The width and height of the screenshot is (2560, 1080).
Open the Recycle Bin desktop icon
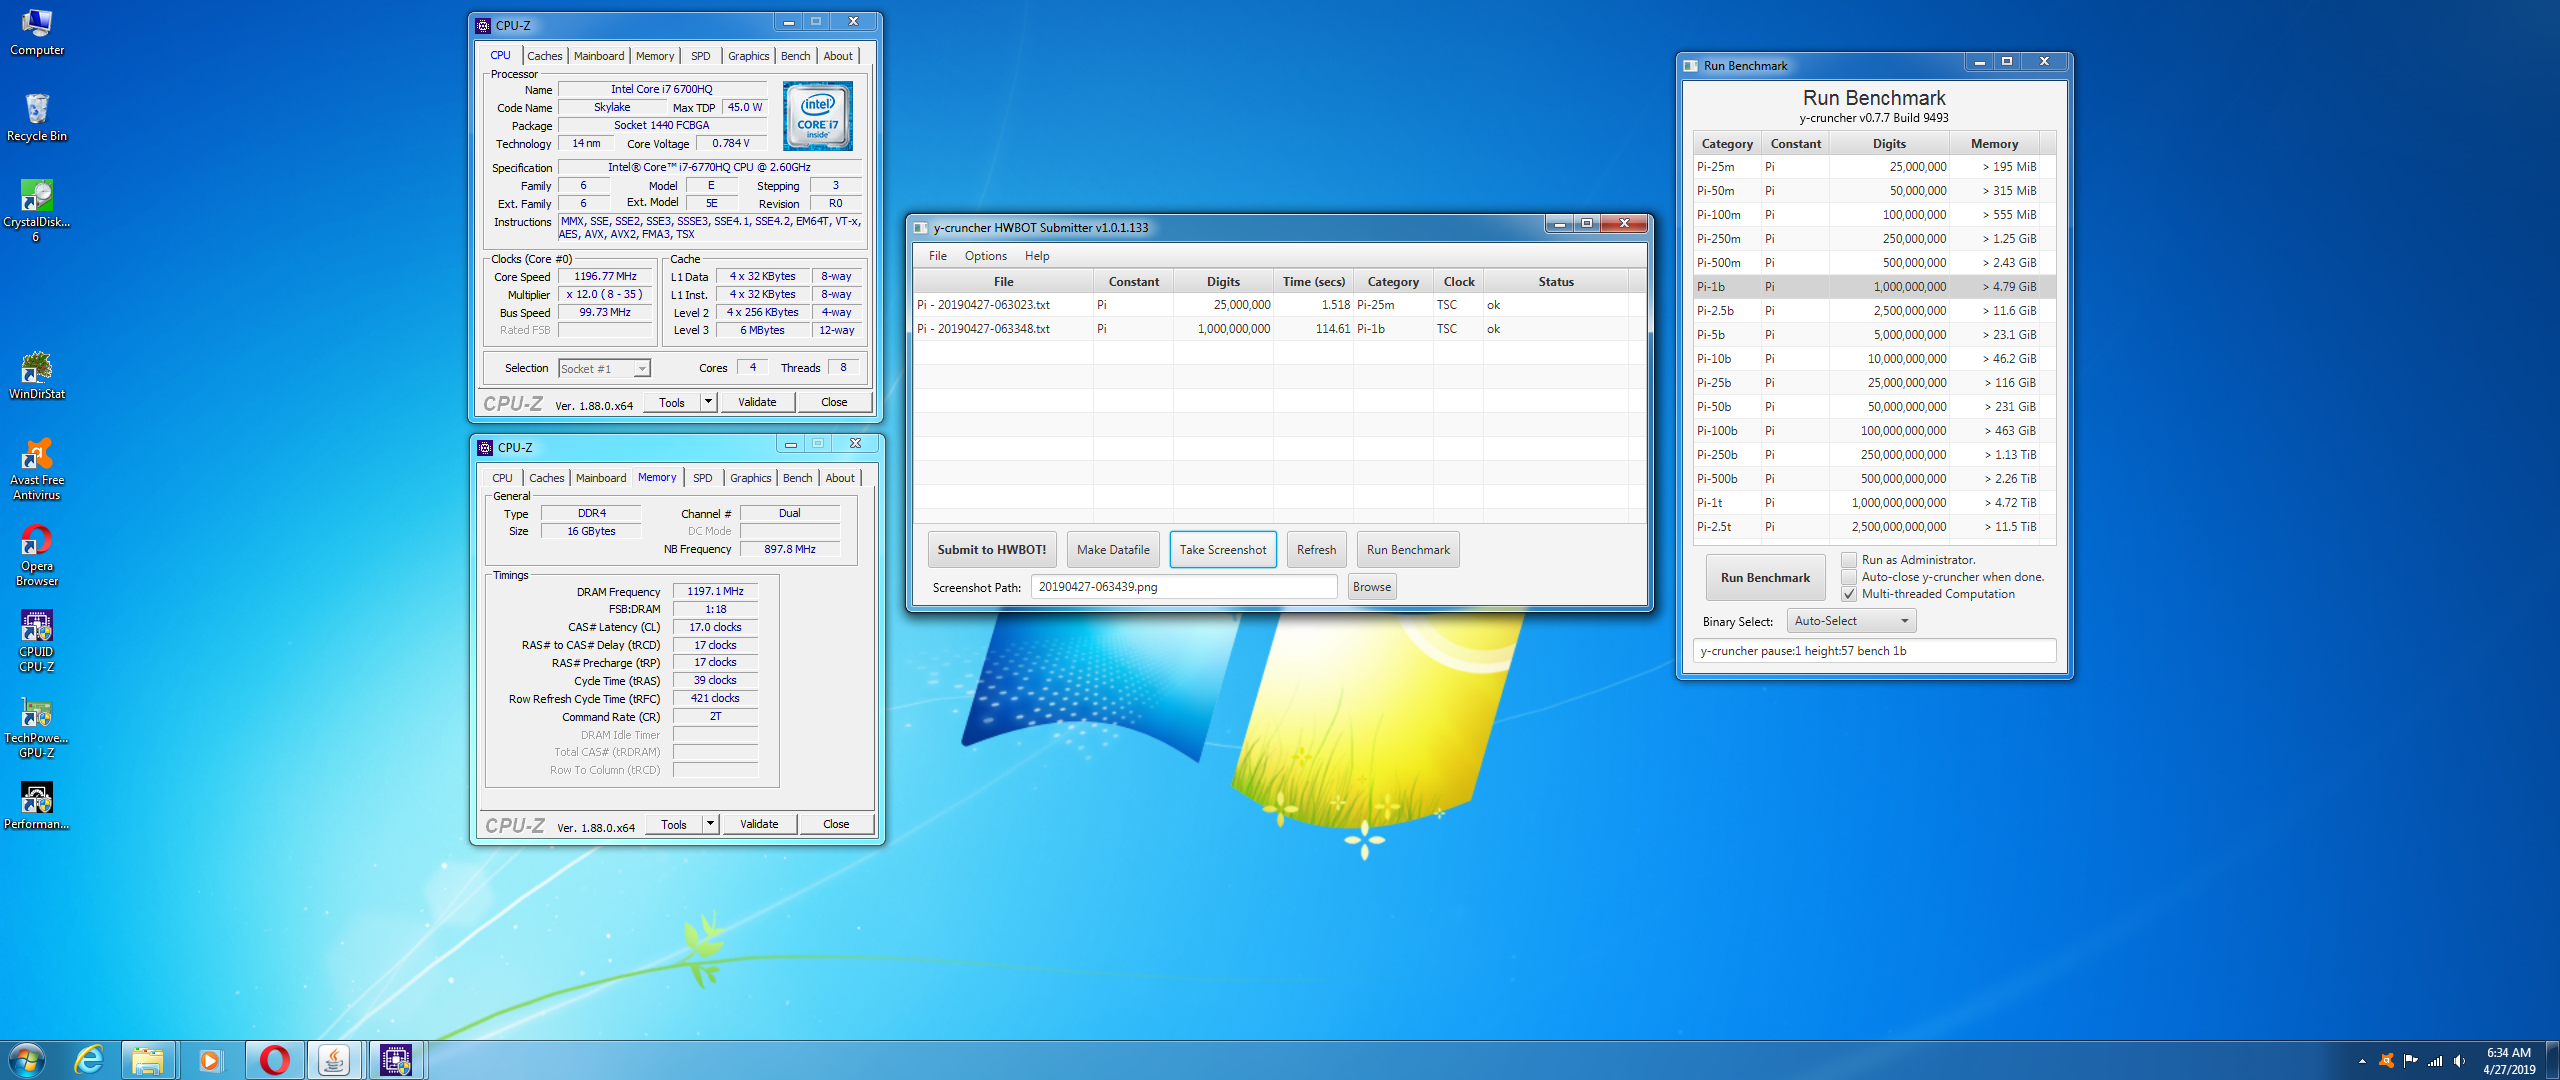click(x=37, y=117)
